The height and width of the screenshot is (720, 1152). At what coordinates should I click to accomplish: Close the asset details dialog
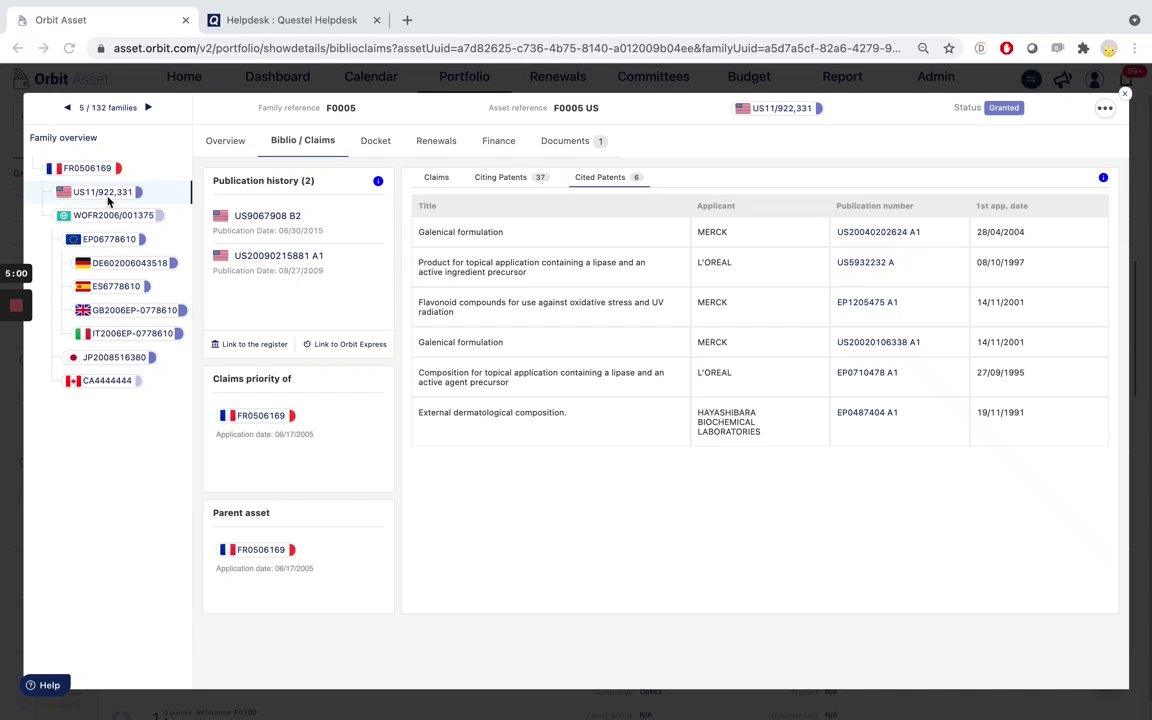1124,93
